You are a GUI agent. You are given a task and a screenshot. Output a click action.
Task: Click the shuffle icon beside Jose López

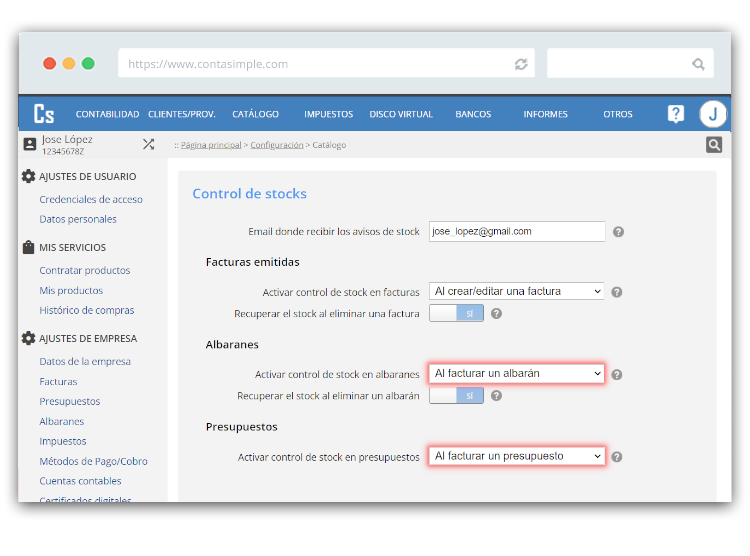coord(148,144)
